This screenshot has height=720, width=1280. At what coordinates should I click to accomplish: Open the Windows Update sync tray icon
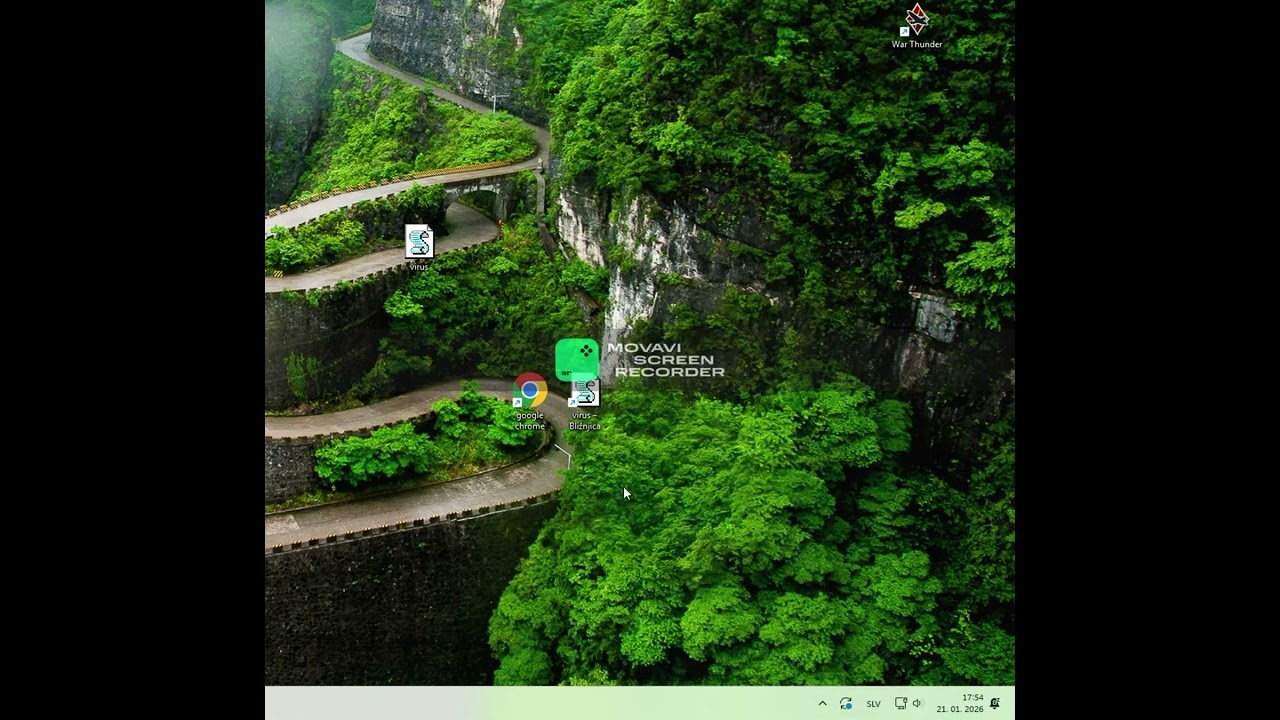coord(846,703)
